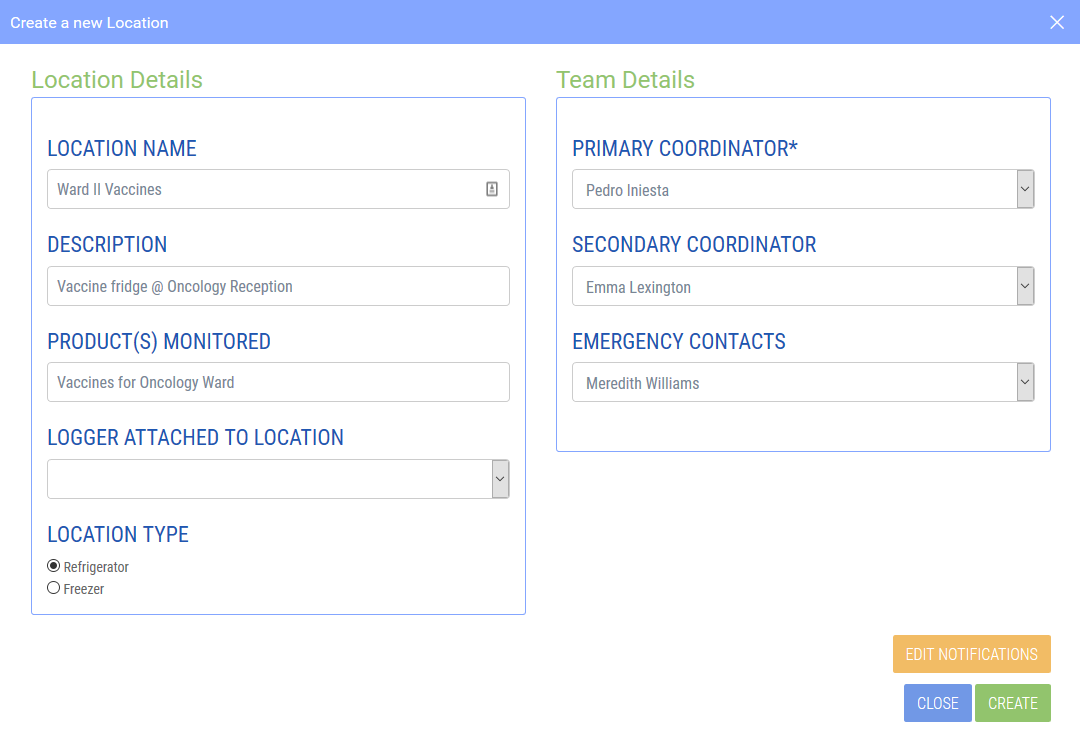
Task: Click the green Create button
Action: 1012,703
